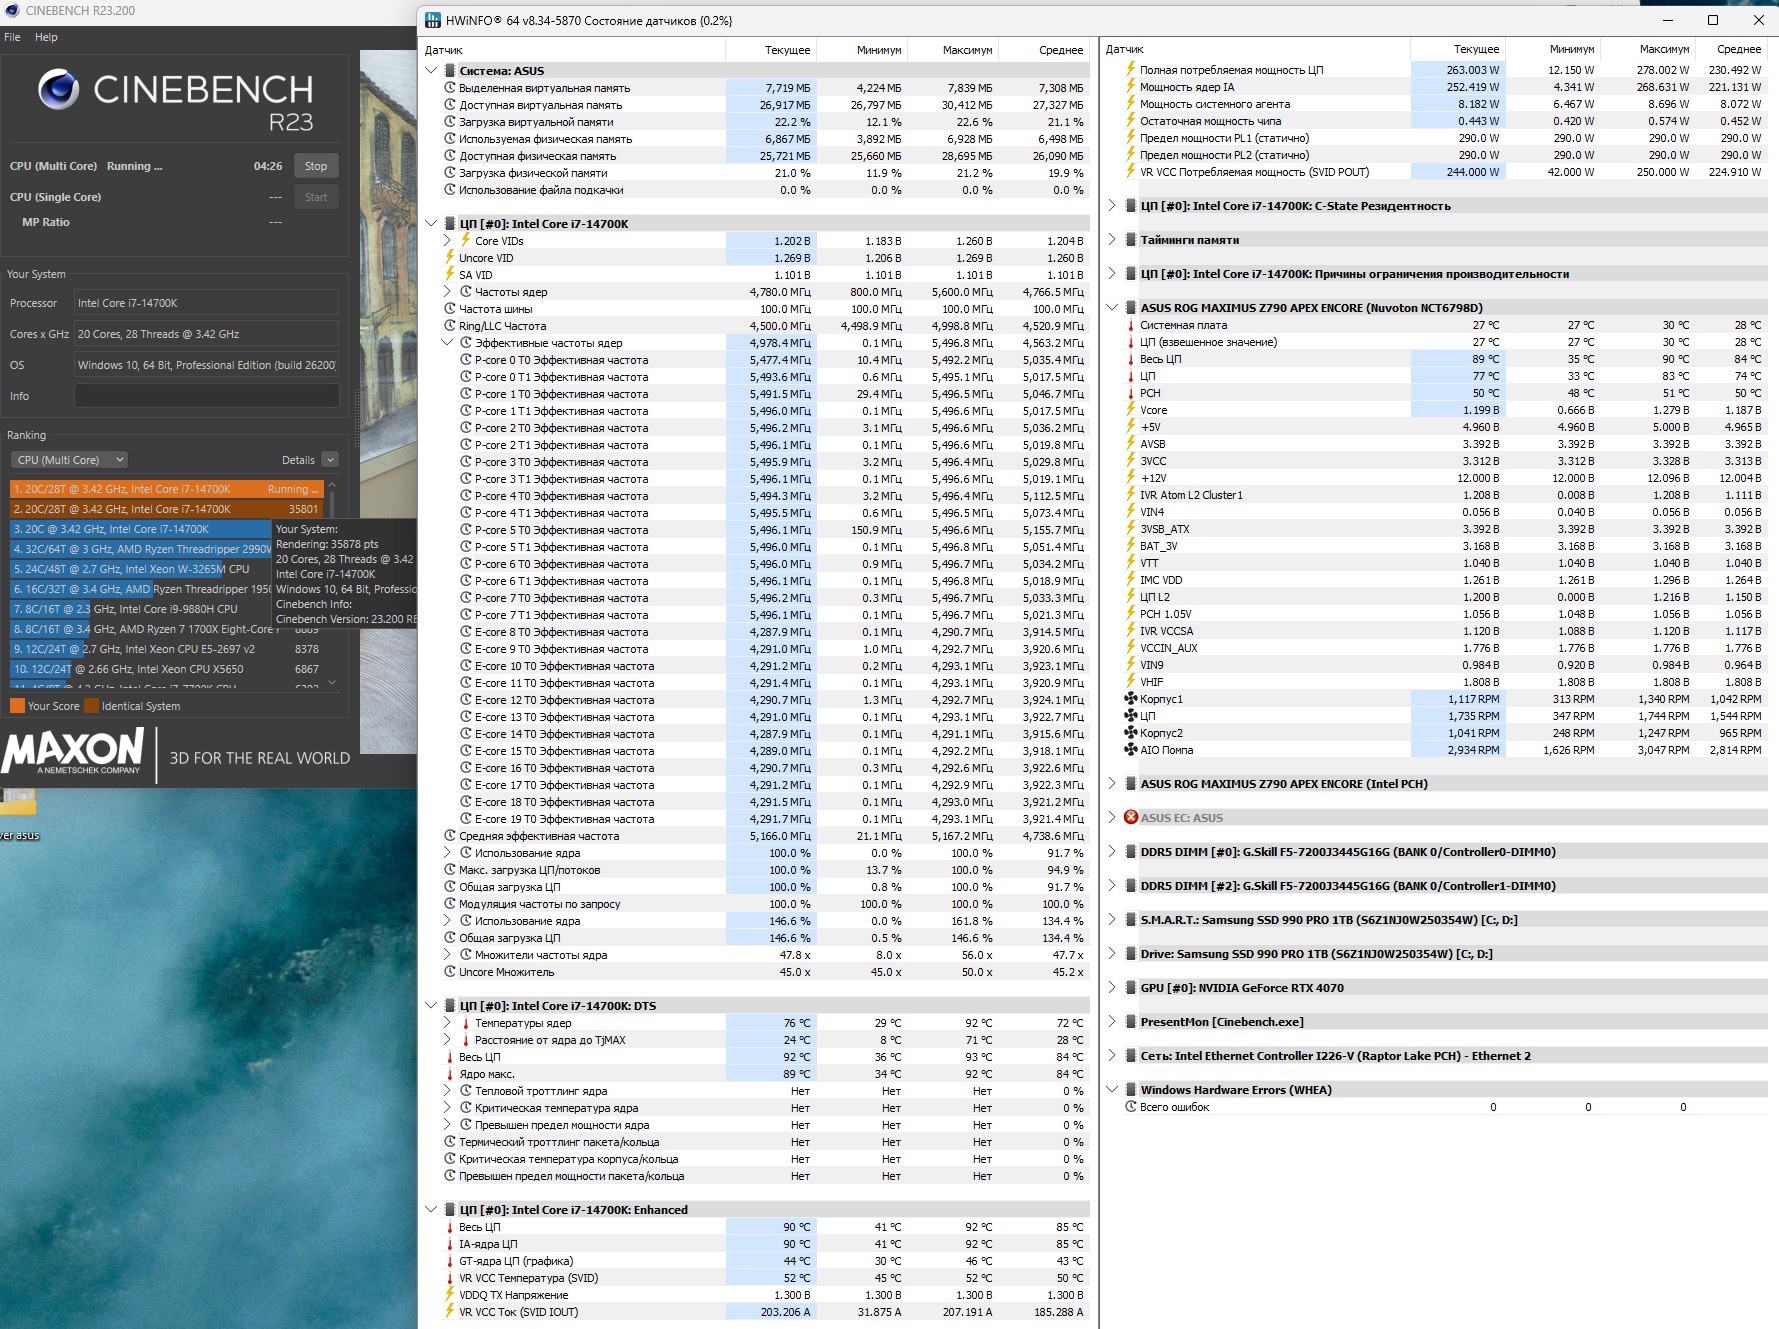Click the clock icon beside Ring/LLC Частота
Screen dimensions: 1779x1329
coord(450,326)
